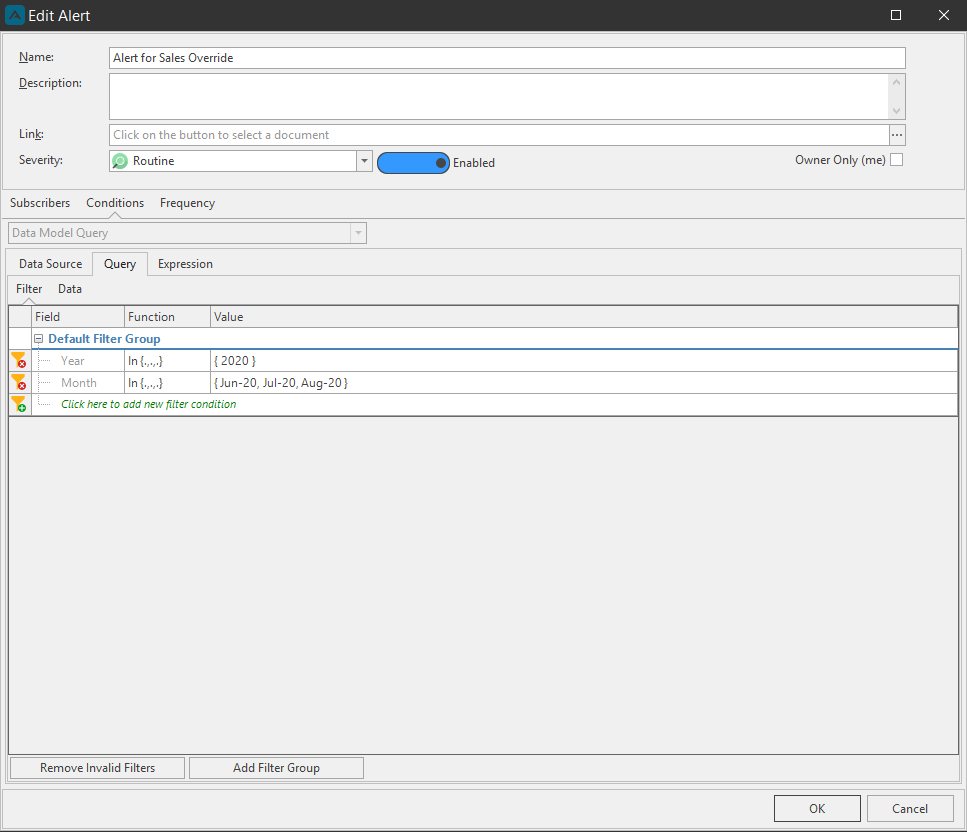The image size is (967, 832).
Task: Open the Severity dropdown arrow
Action: [x=364, y=161]
